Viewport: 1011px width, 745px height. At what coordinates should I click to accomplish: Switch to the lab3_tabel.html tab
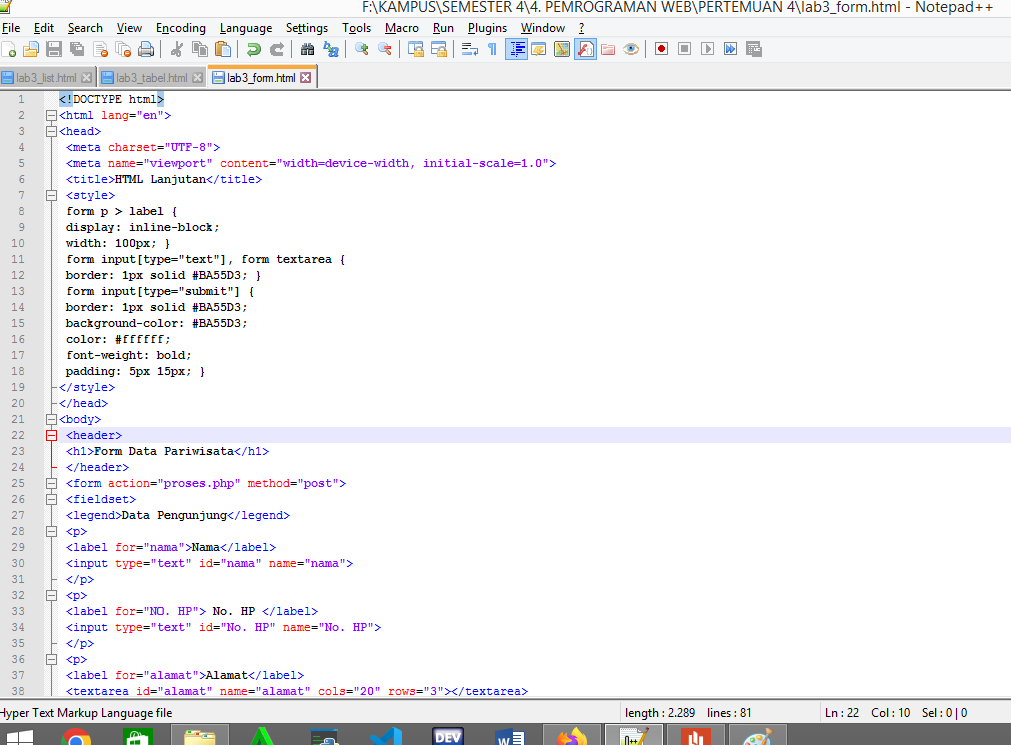click(x=150, y=77)
